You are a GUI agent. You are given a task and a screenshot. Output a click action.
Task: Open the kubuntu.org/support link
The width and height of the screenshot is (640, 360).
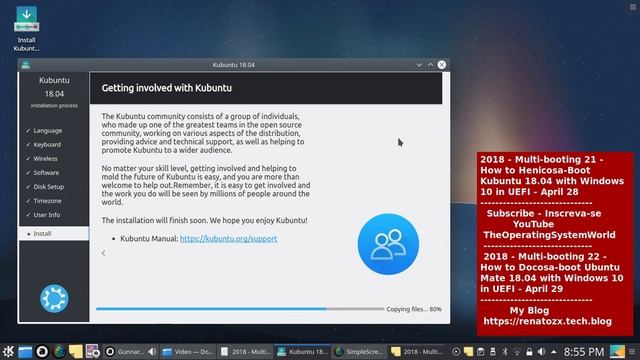(229, 238)
